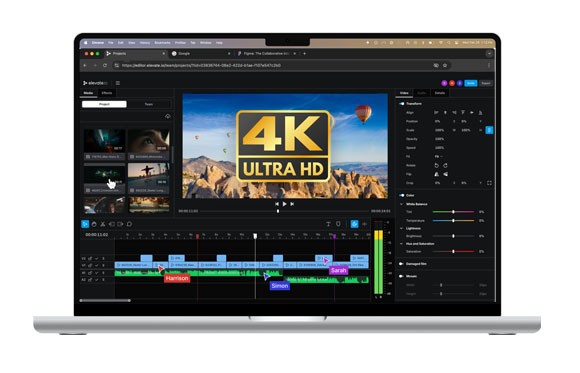Rotate the clip clockwise

(445, 165)
